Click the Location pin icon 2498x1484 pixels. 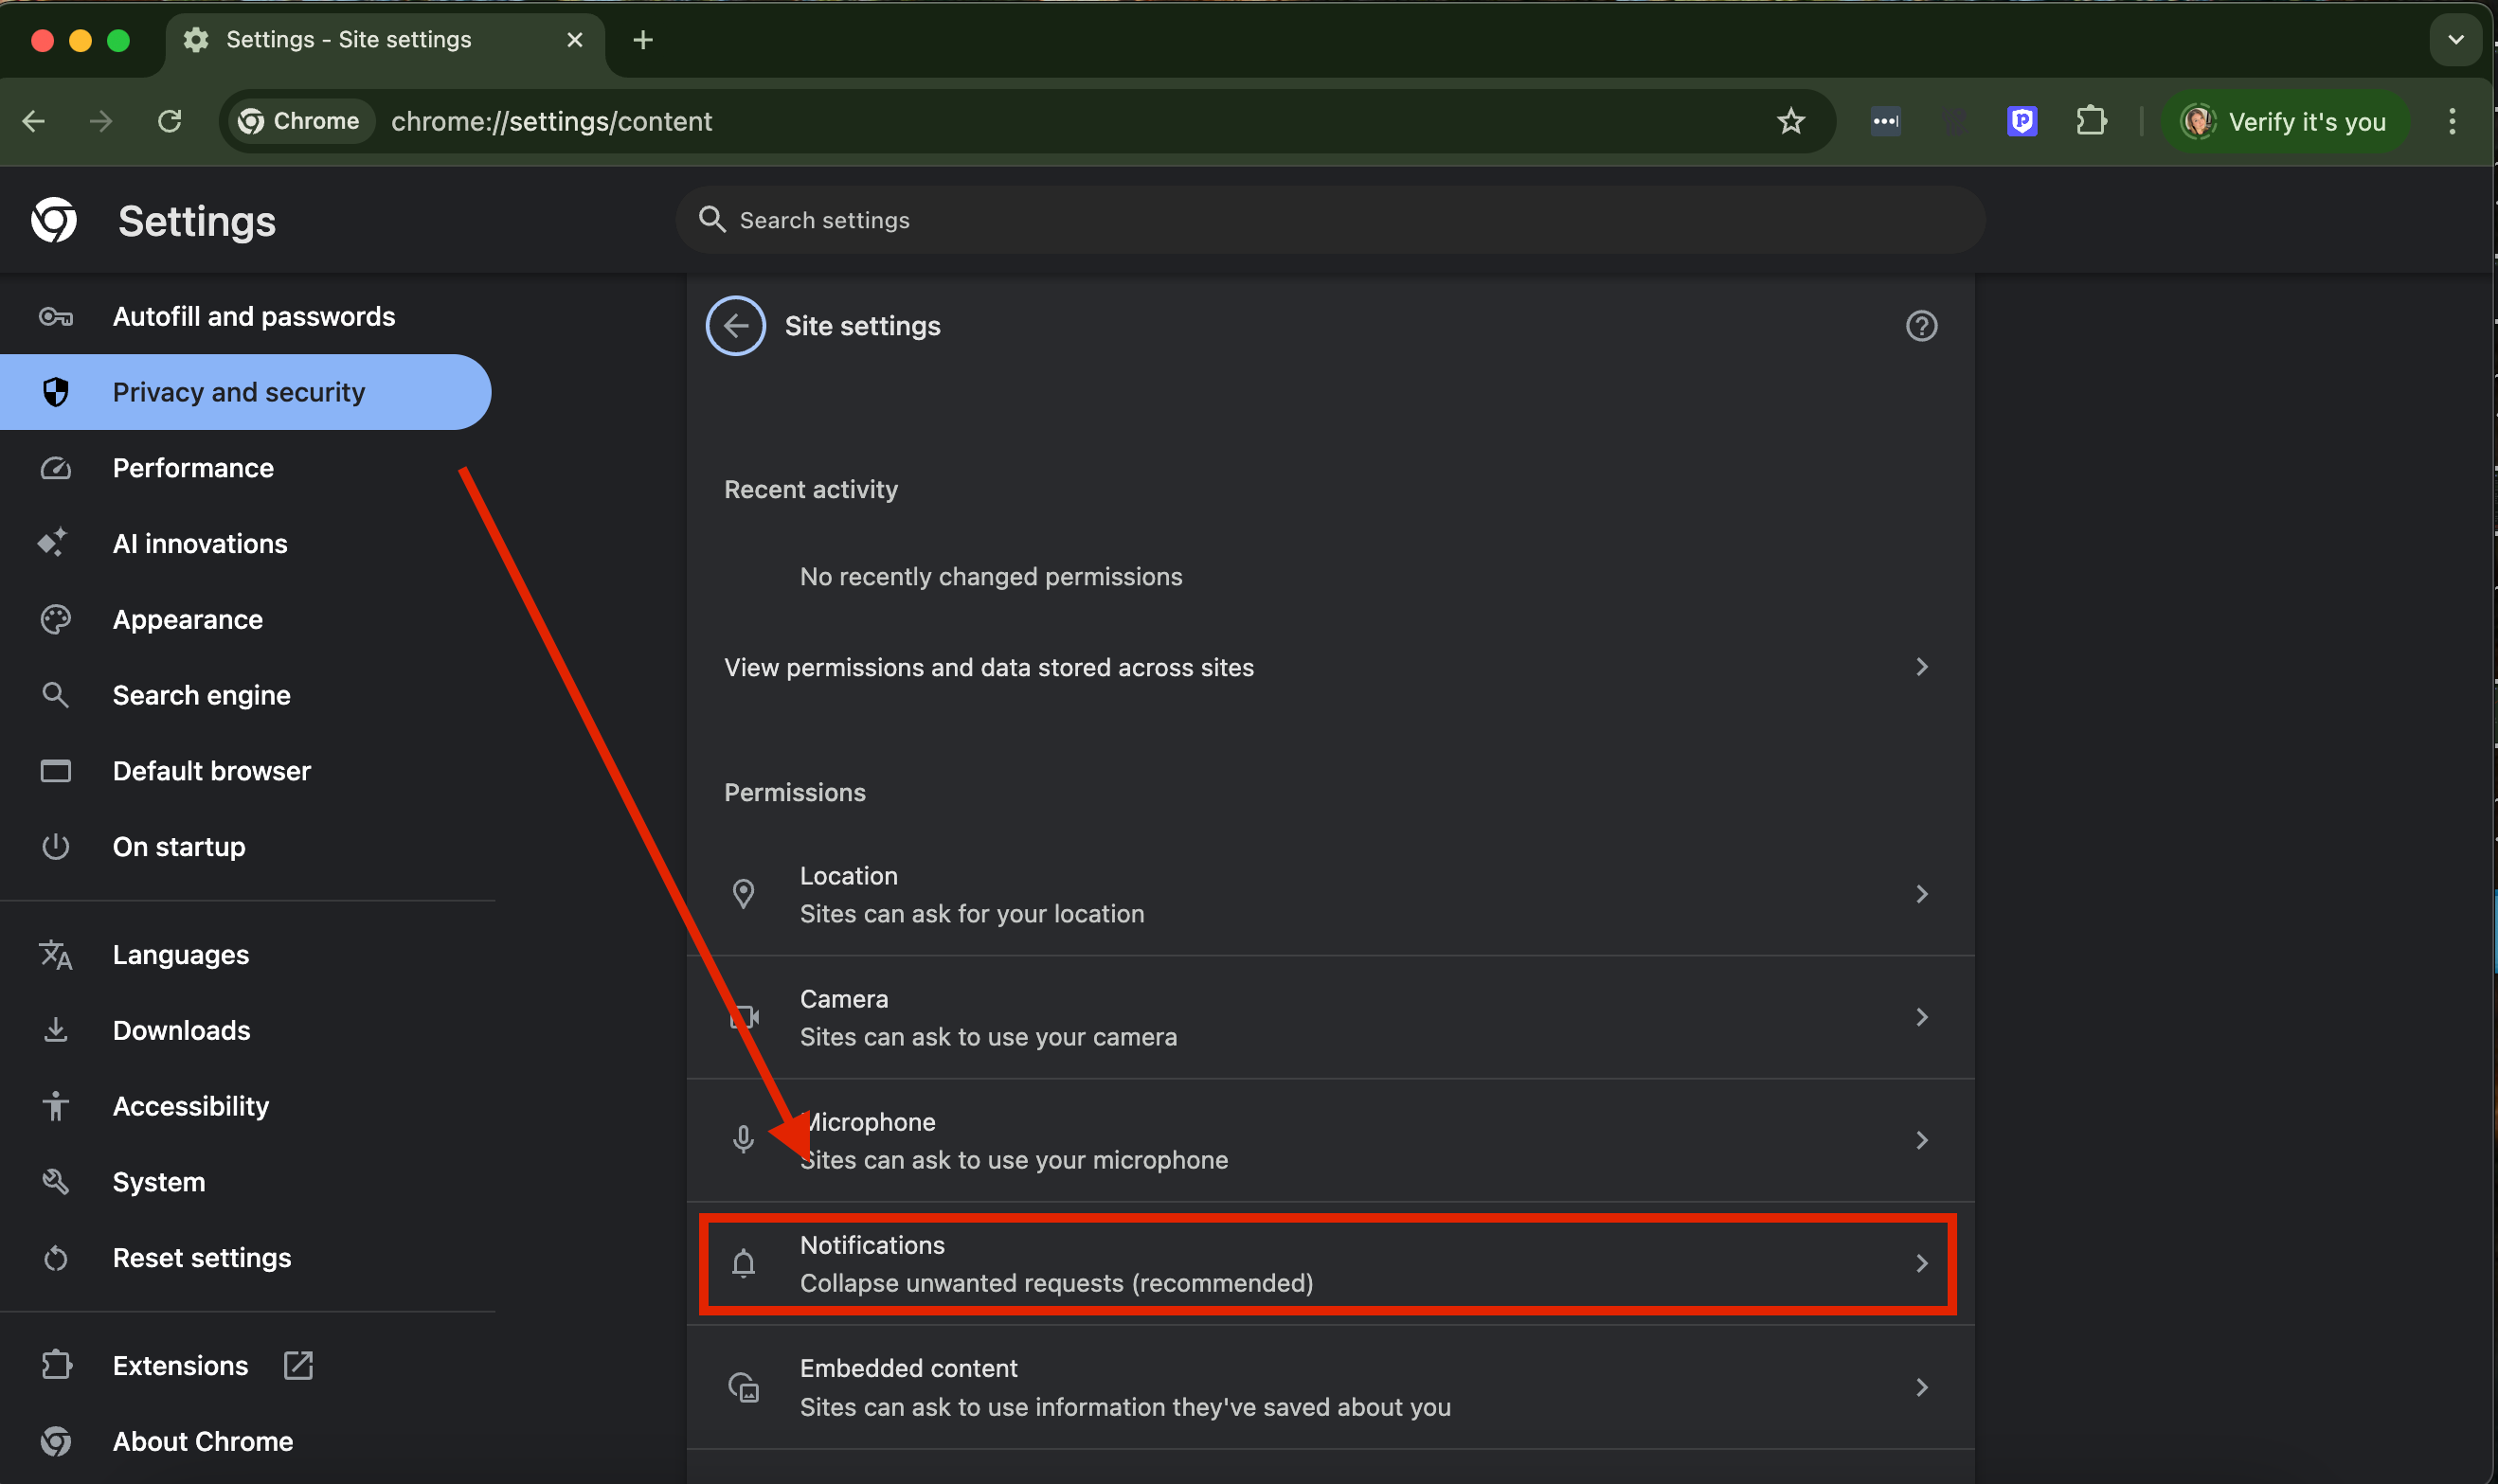point(743,893)
